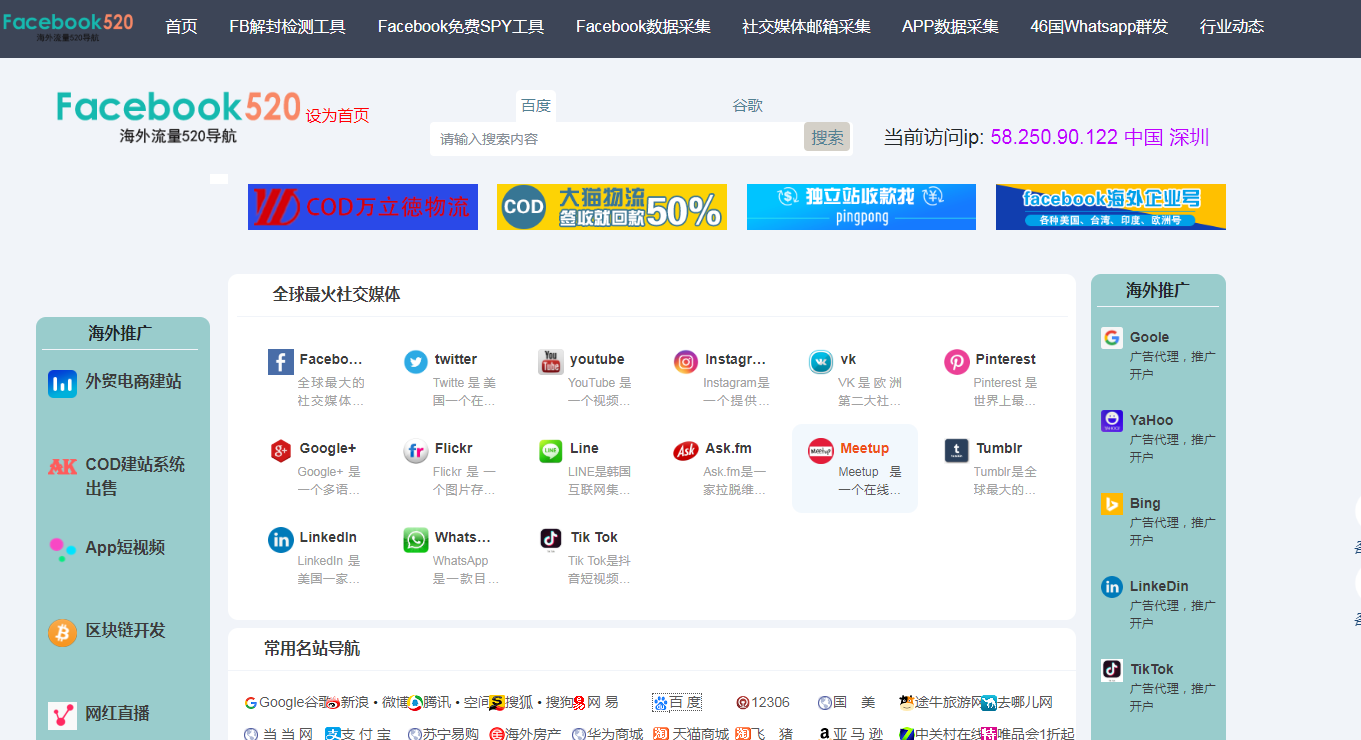Open the 海外房产 link
This screenshot has width=1361, height=740.
pos(525,735)
